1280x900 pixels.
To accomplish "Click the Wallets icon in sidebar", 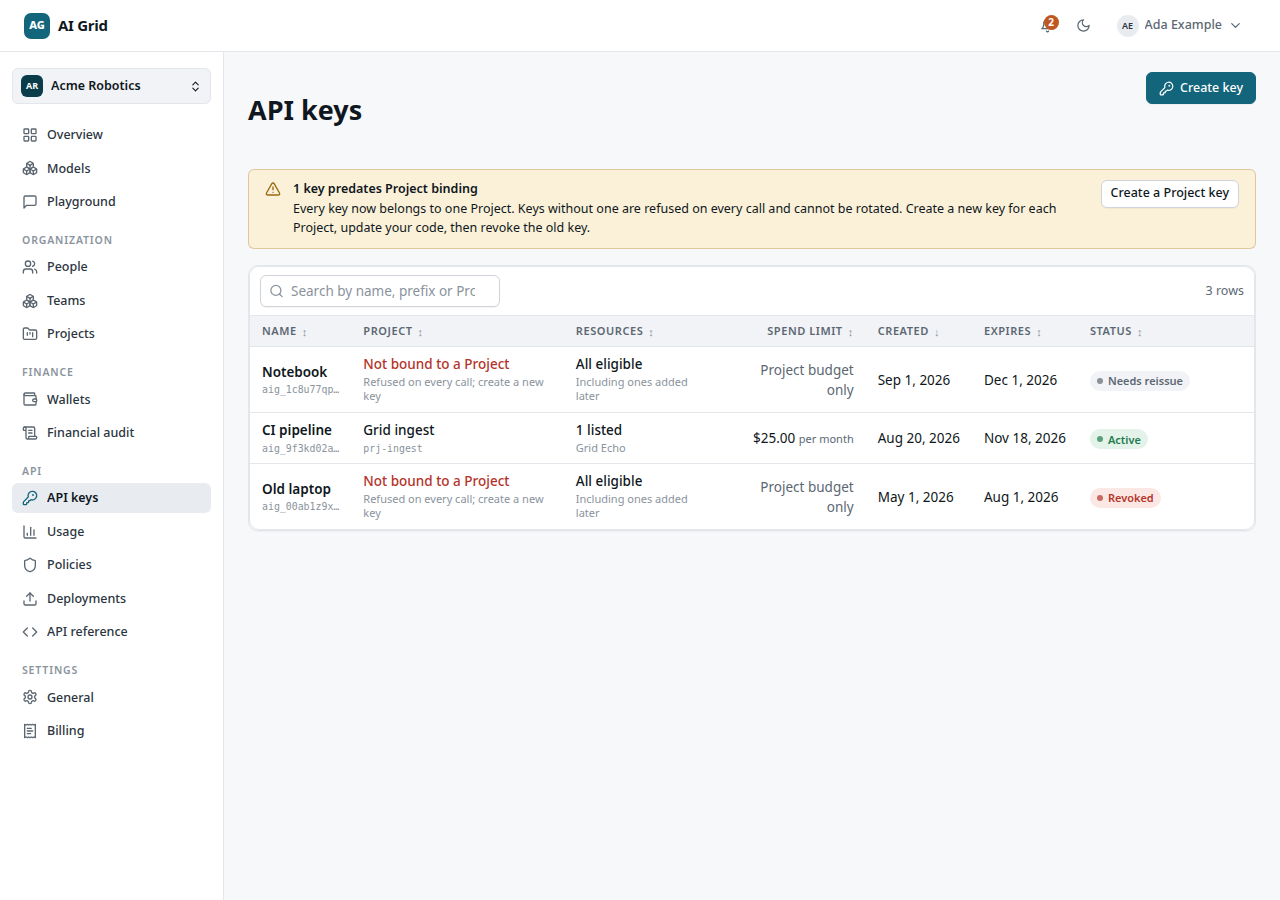I will (30, 400).
